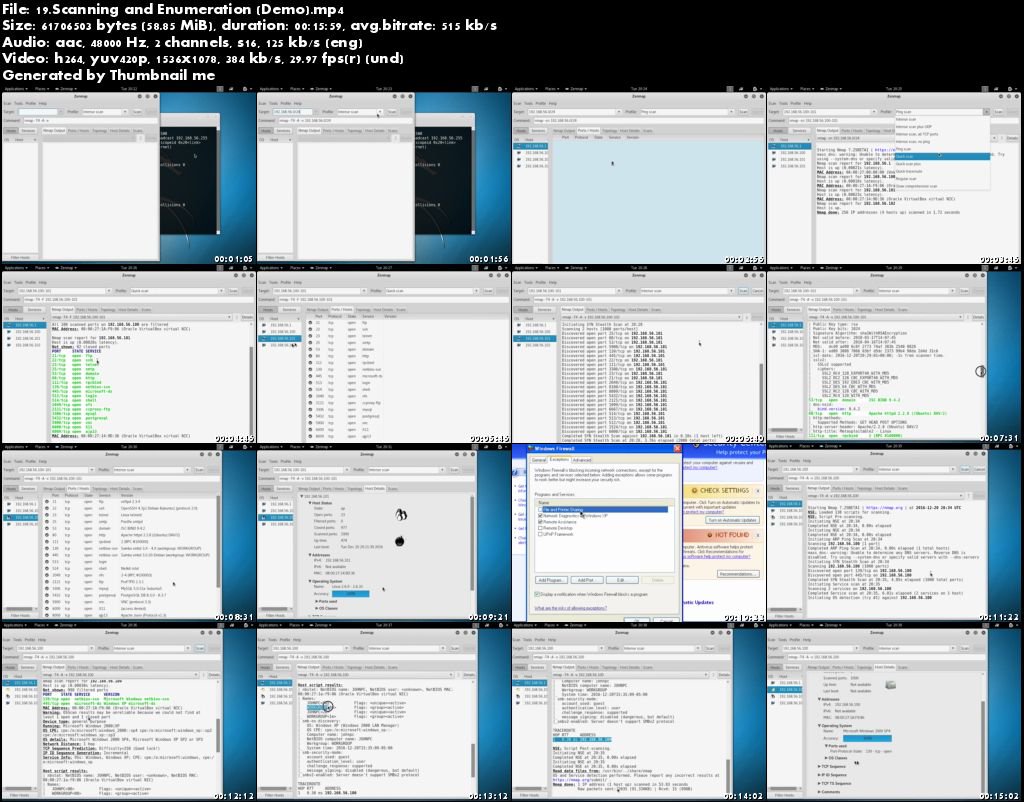Viewport: 1024px width, 802px height.
Task: Click Add Program button in 00:10:33 frame
Action: tap(551, 580)
